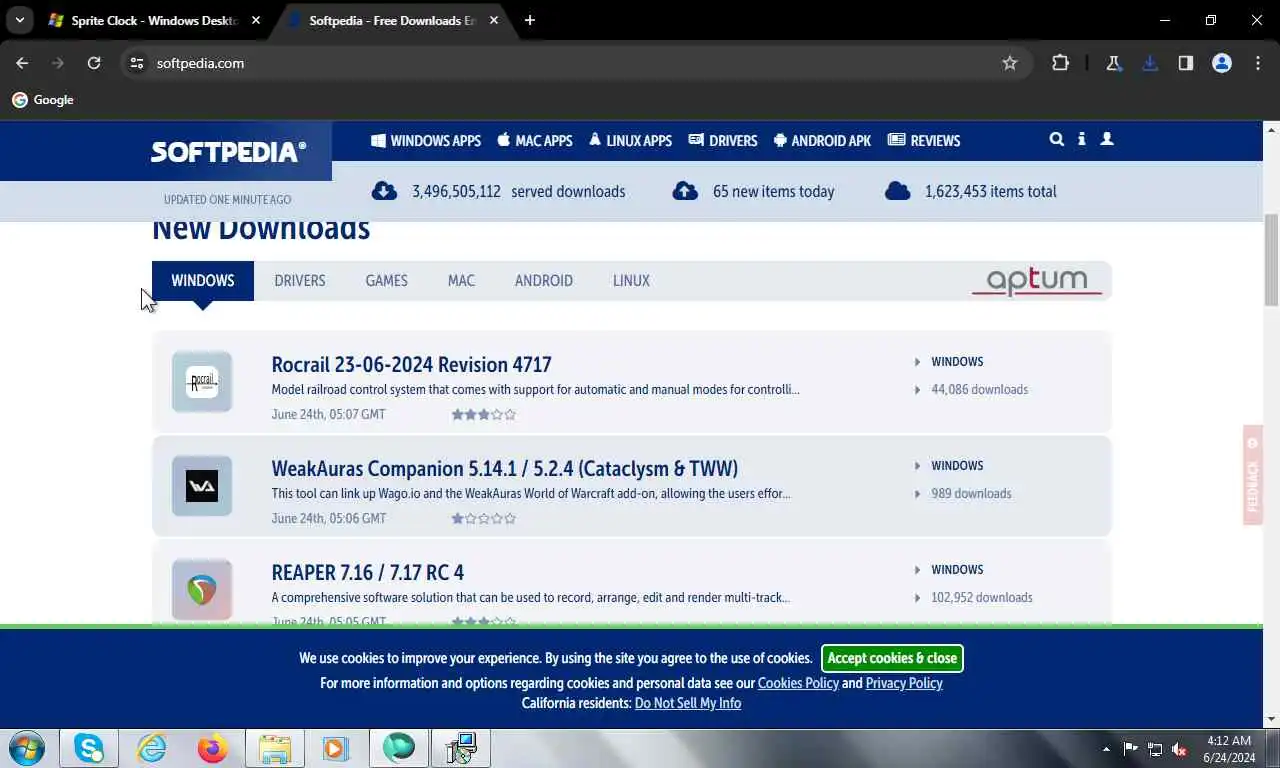1280x768 pixels.
Task: Launch Firefox from the taskbar
Action: 212,748
